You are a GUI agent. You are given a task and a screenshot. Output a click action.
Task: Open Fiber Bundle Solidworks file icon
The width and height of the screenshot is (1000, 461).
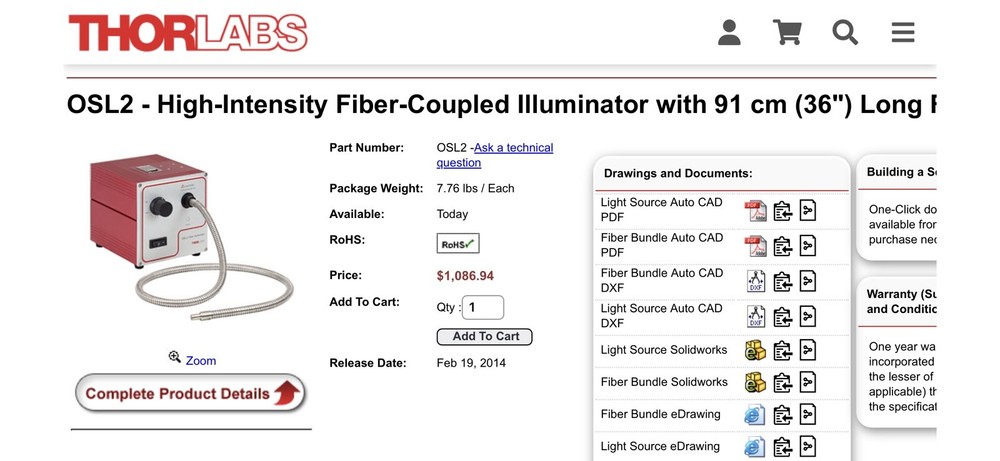[x=755, y=382]
